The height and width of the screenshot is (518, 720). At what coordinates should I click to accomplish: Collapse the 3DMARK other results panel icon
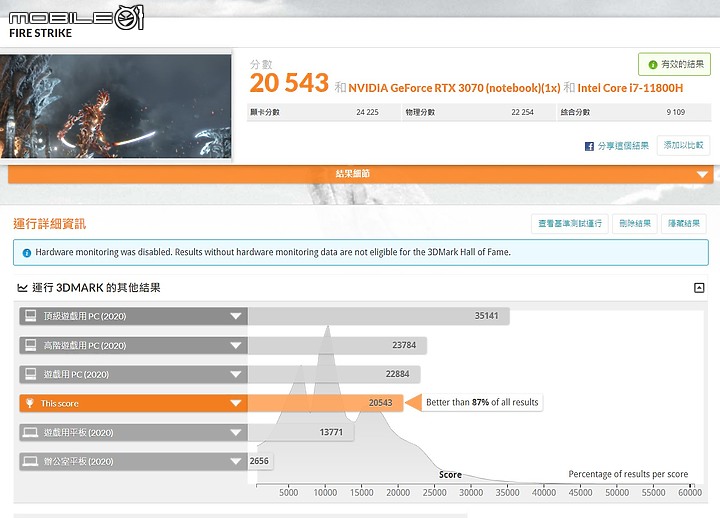[699, 288]
